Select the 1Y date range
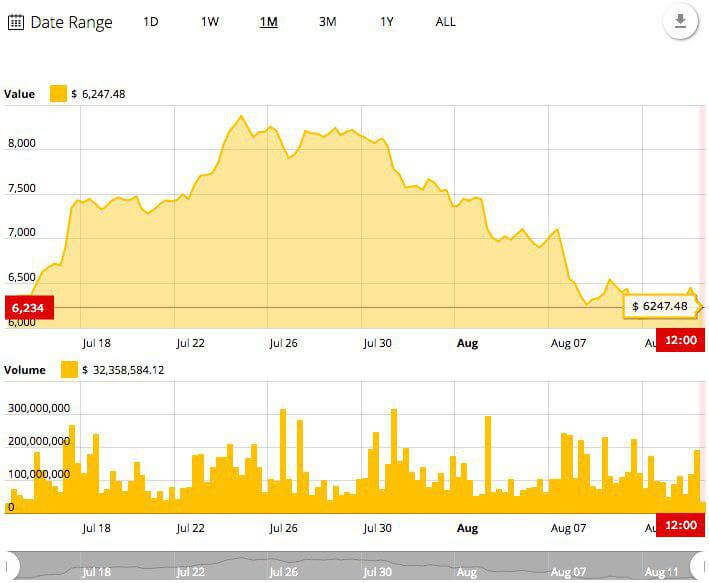Viewport: 709px width, 583px height. (387, 22)
